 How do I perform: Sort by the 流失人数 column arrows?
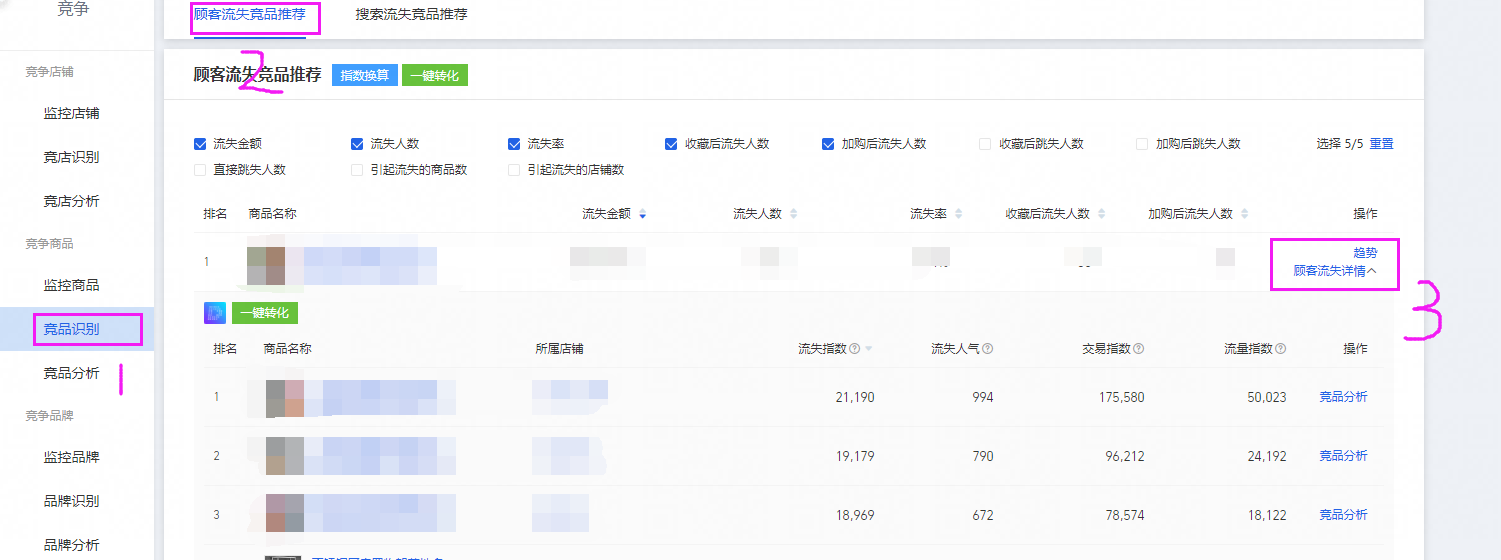pyautogui.click(x=793, y=214)
